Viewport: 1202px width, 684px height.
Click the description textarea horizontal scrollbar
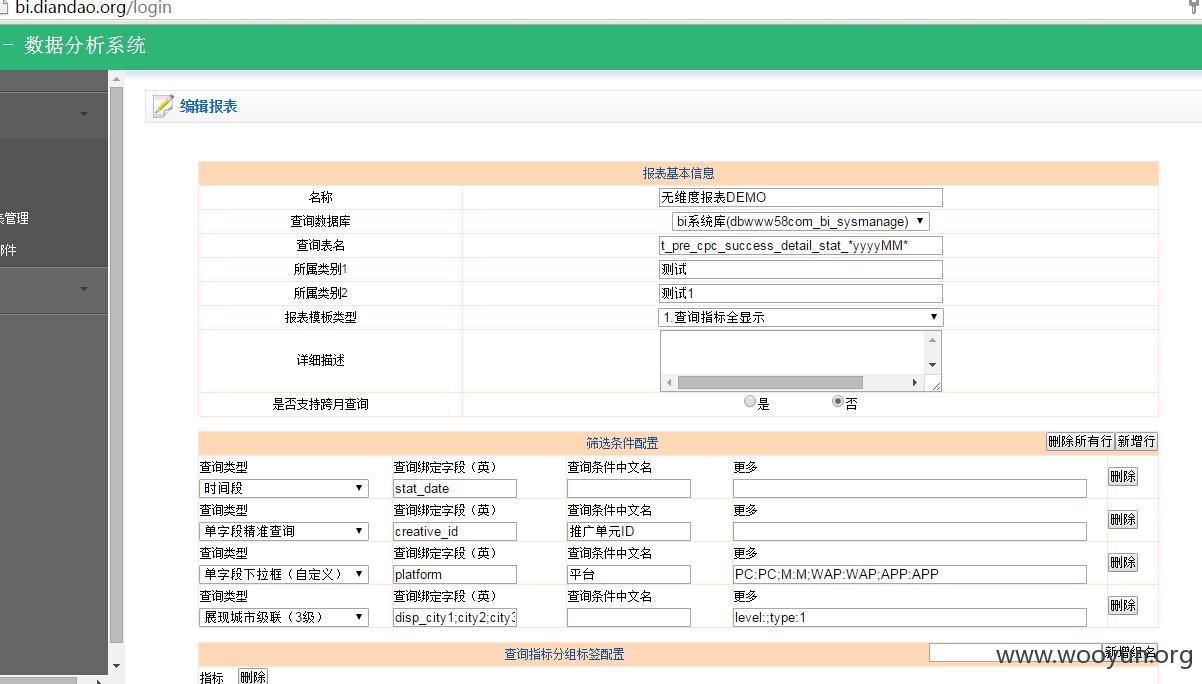tap(770, 382)
